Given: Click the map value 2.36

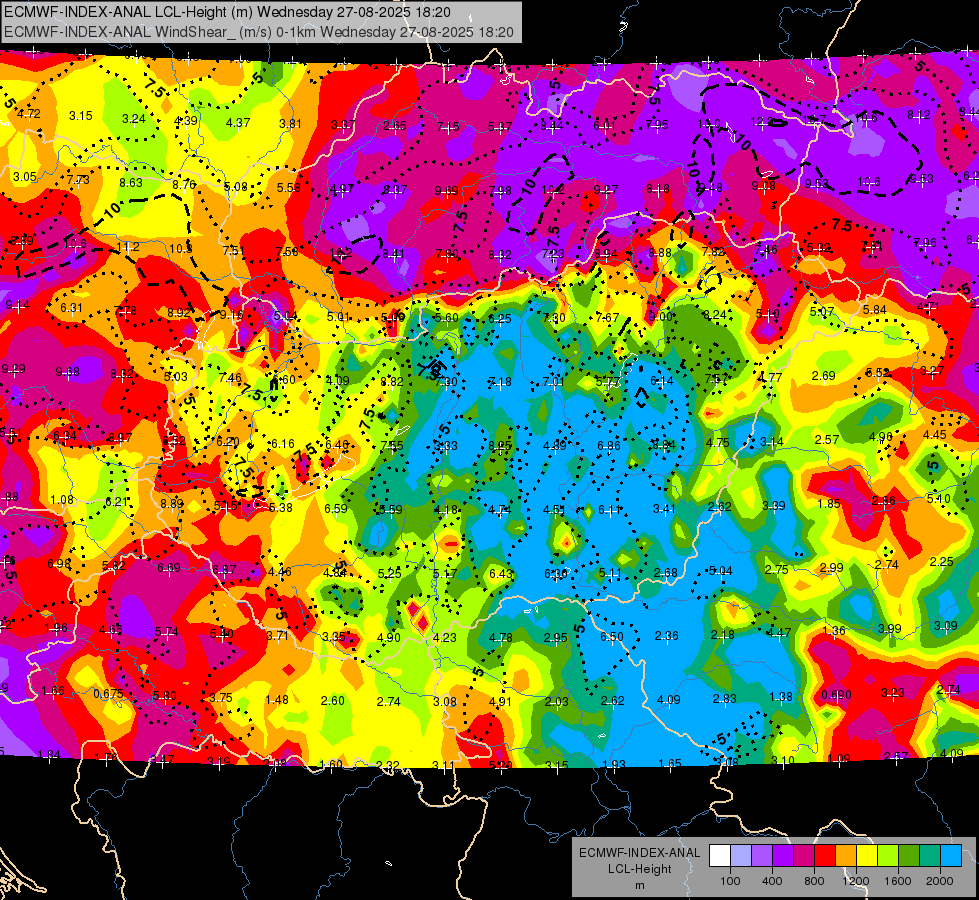Looking at the screenshot, I should [x=666, y=636].
